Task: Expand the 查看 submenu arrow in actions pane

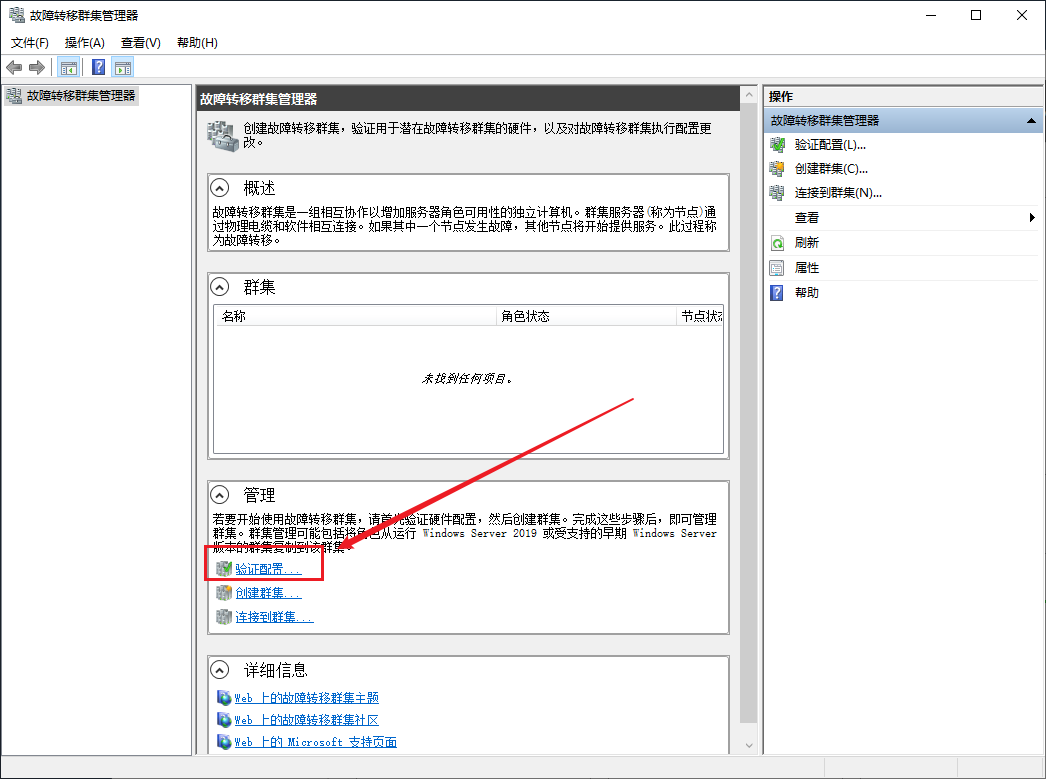Action: 1032,218
